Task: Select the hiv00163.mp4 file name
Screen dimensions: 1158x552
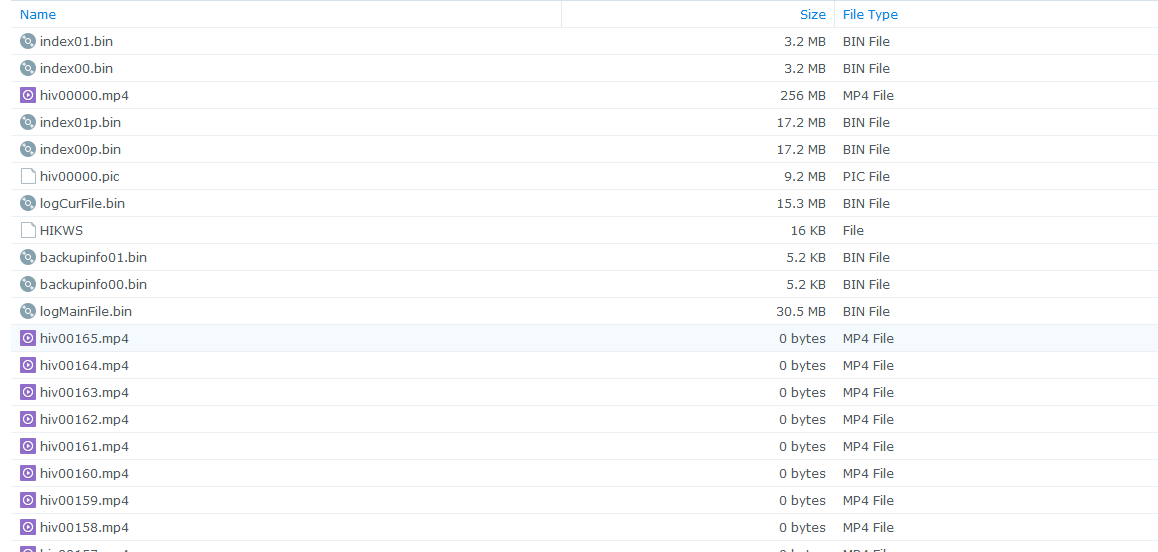Action: (x=84, y=393)
